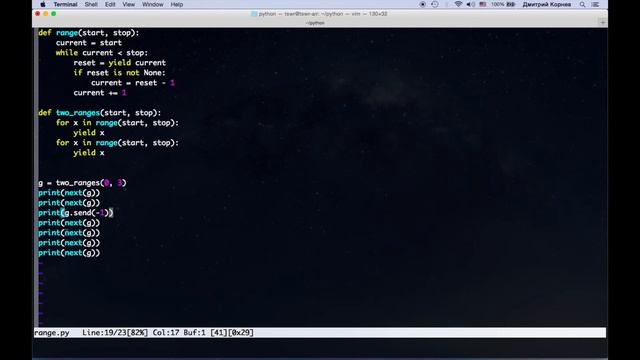Screen dimensions: 640x360
Task: Open the input language flag menu
Action: point(483,4)
